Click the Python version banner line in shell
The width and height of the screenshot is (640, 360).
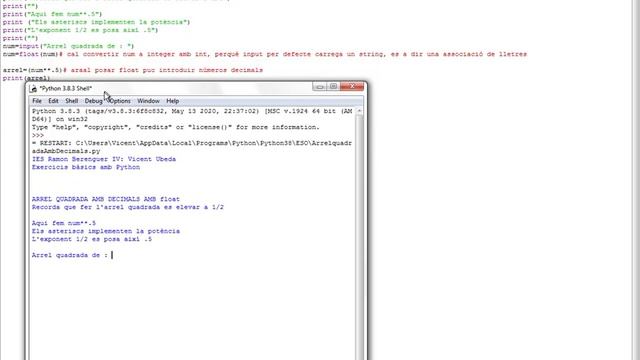(192, 115)
